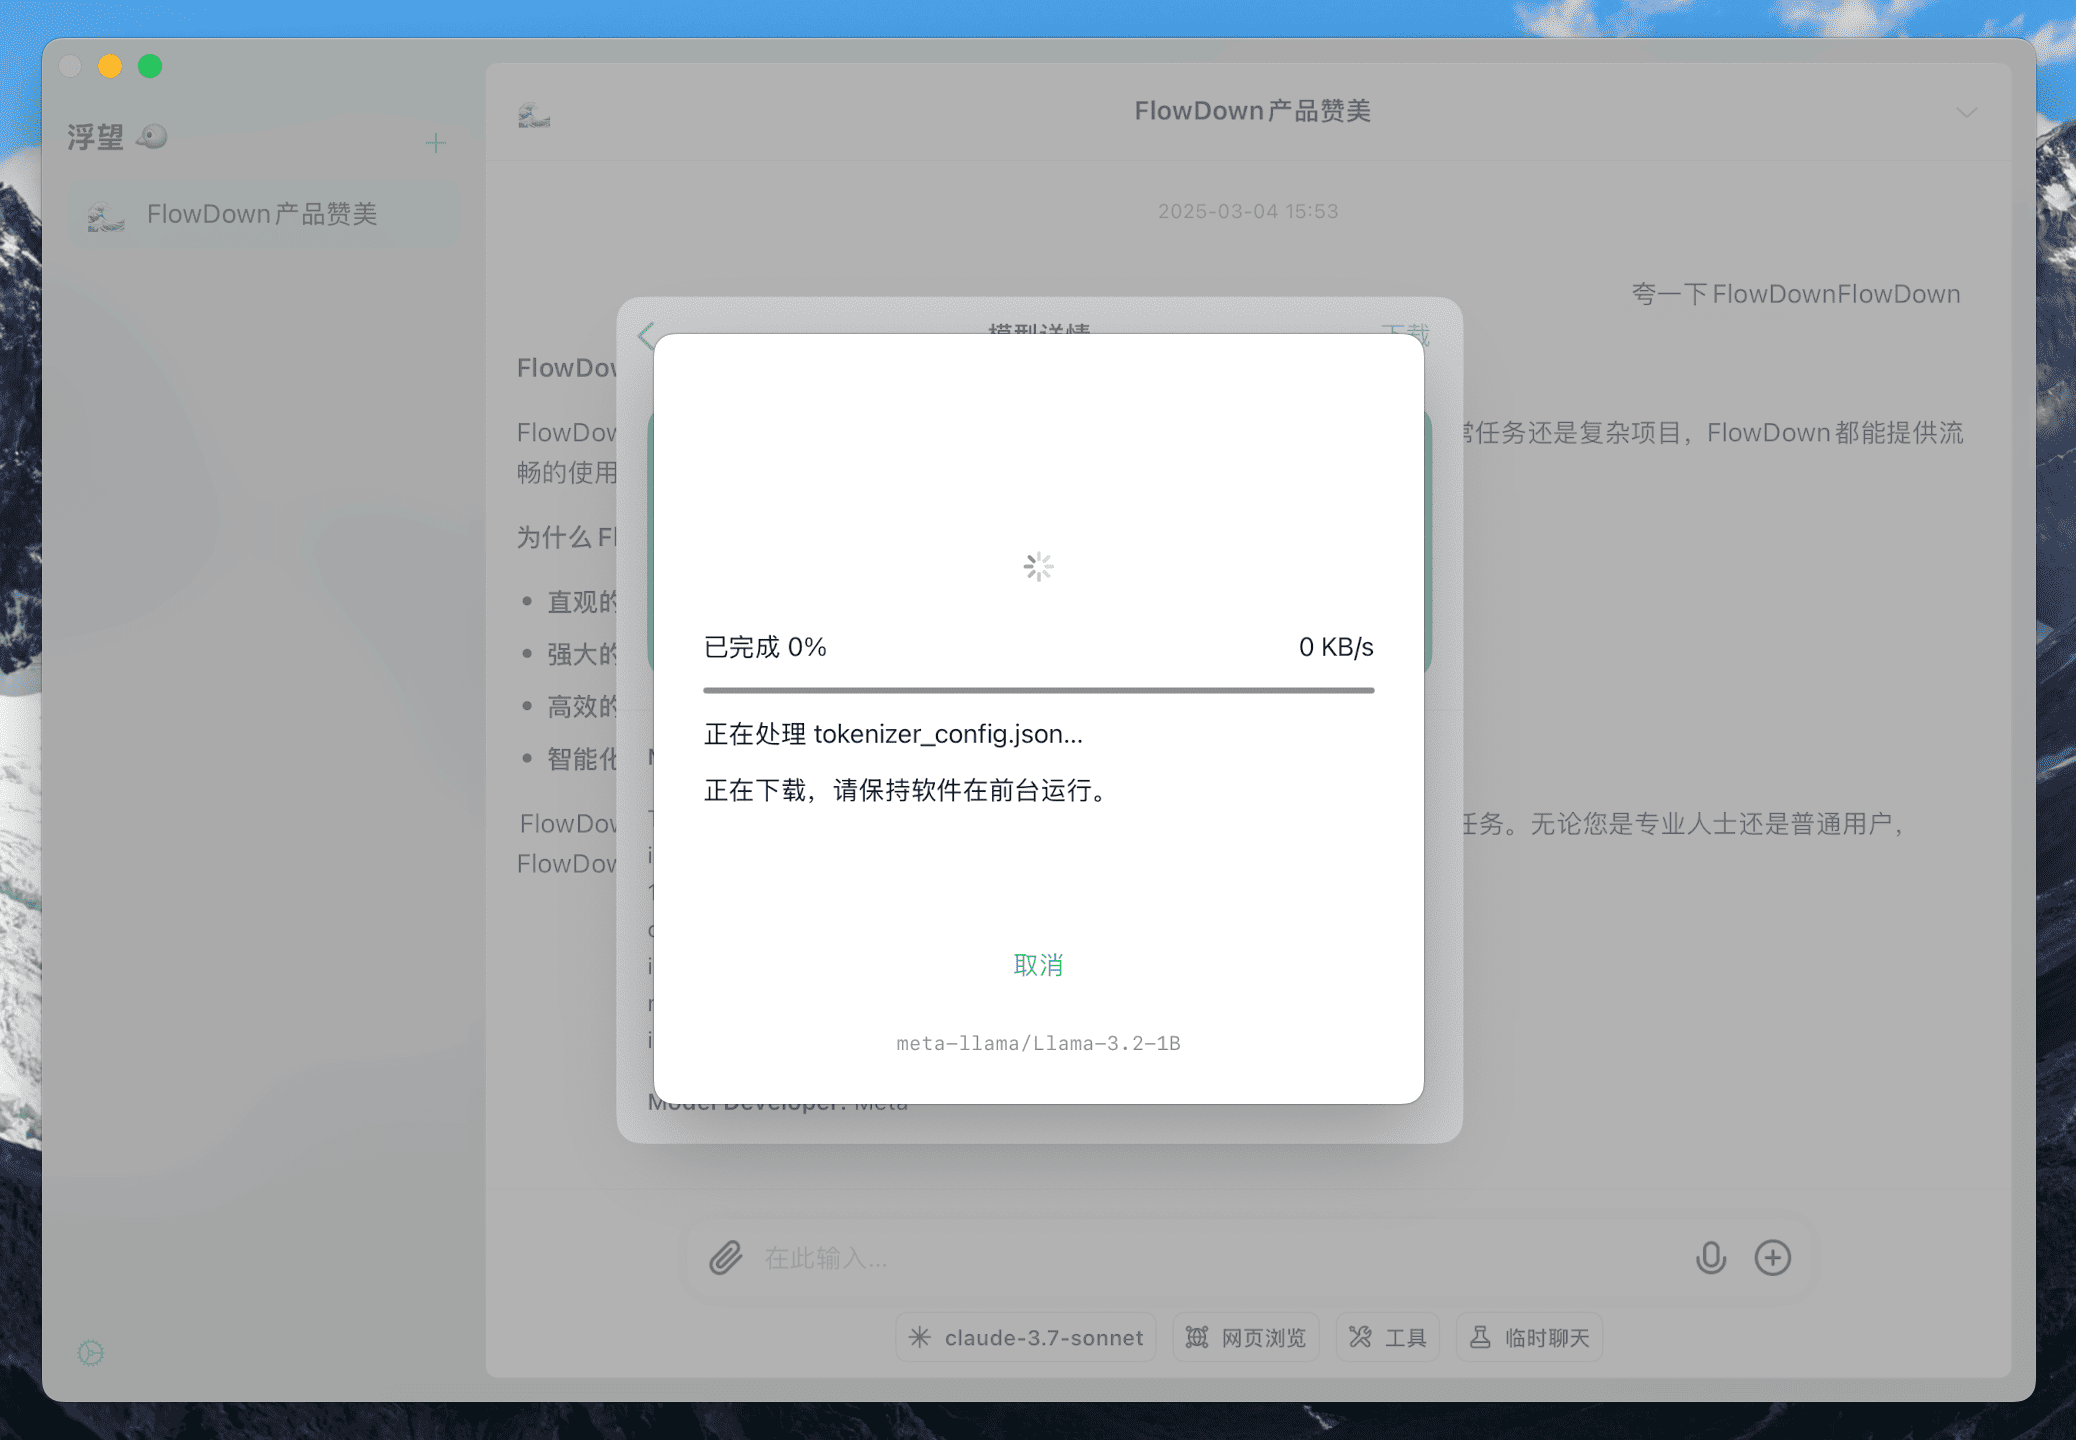Click the 正在处理 tokenizer_config.json status text
The width and height of the screenshot is (2076, 1440).
[893, 734]
